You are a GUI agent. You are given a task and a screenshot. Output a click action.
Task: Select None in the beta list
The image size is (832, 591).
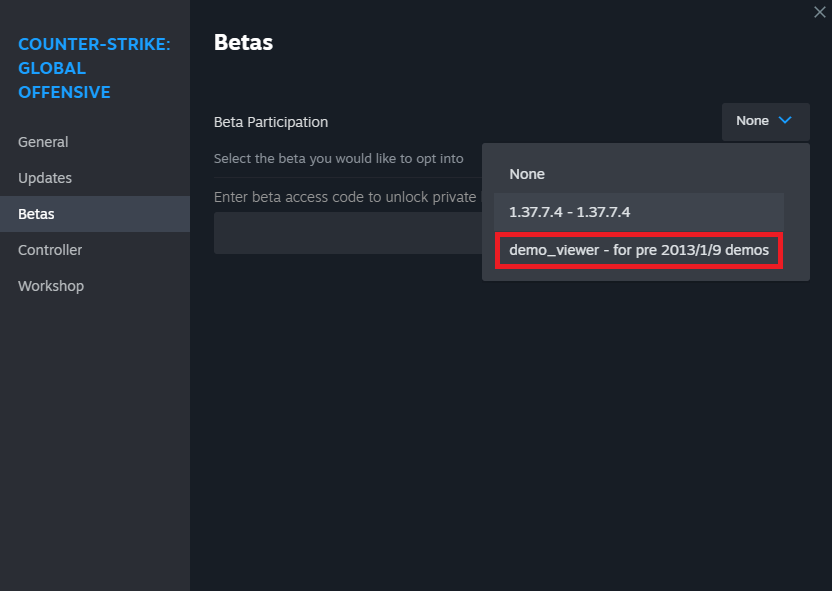[527, 174]
